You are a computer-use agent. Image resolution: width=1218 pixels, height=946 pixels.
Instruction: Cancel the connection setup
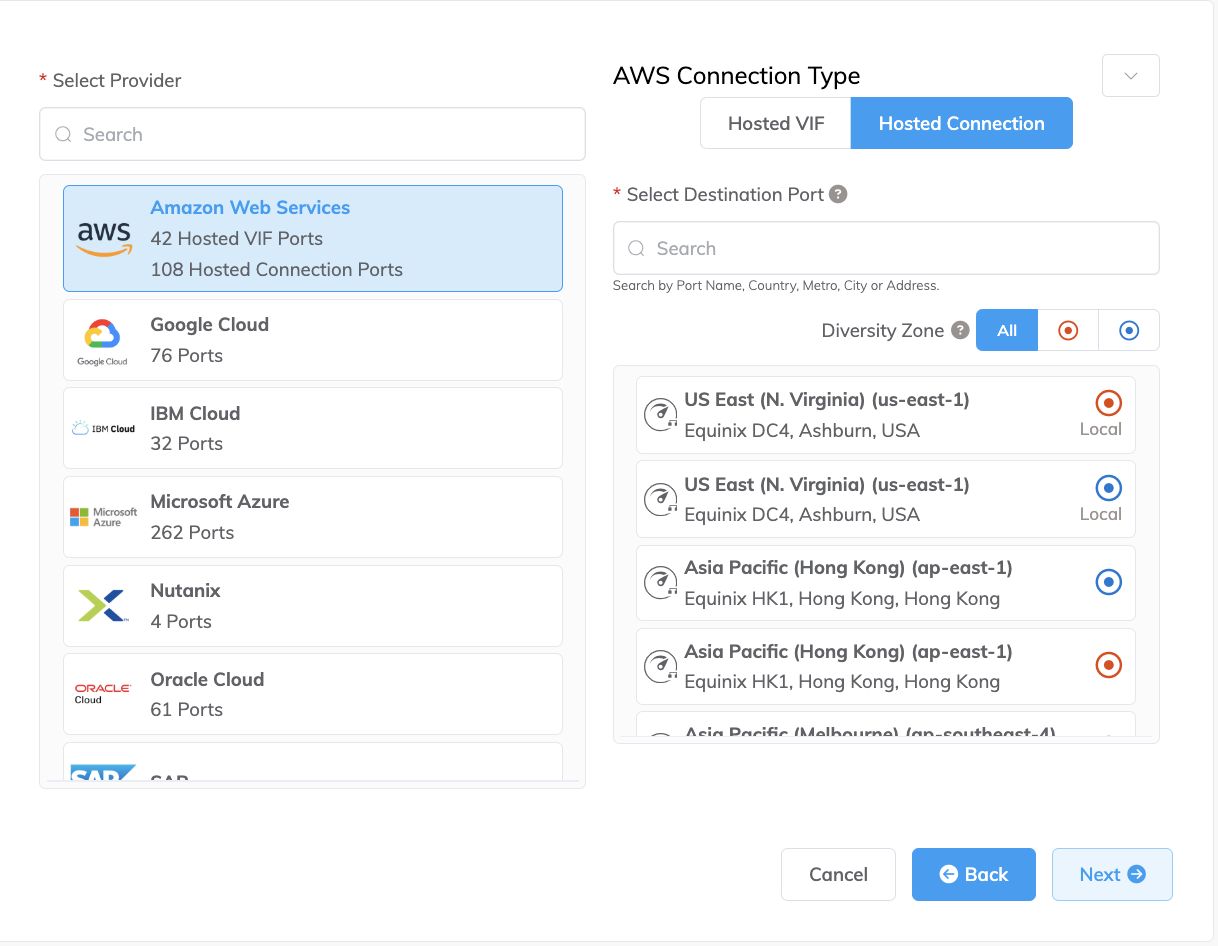tap(838, 874)
